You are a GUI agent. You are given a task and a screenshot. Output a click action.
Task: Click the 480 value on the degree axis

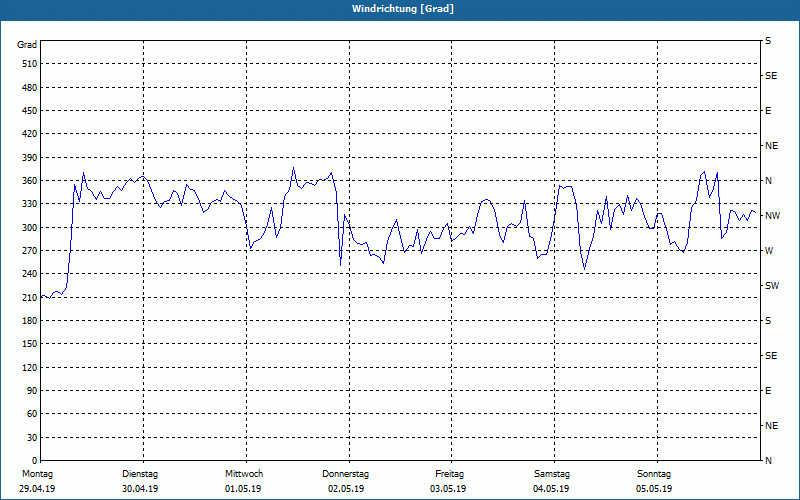[x=30, y=87]
